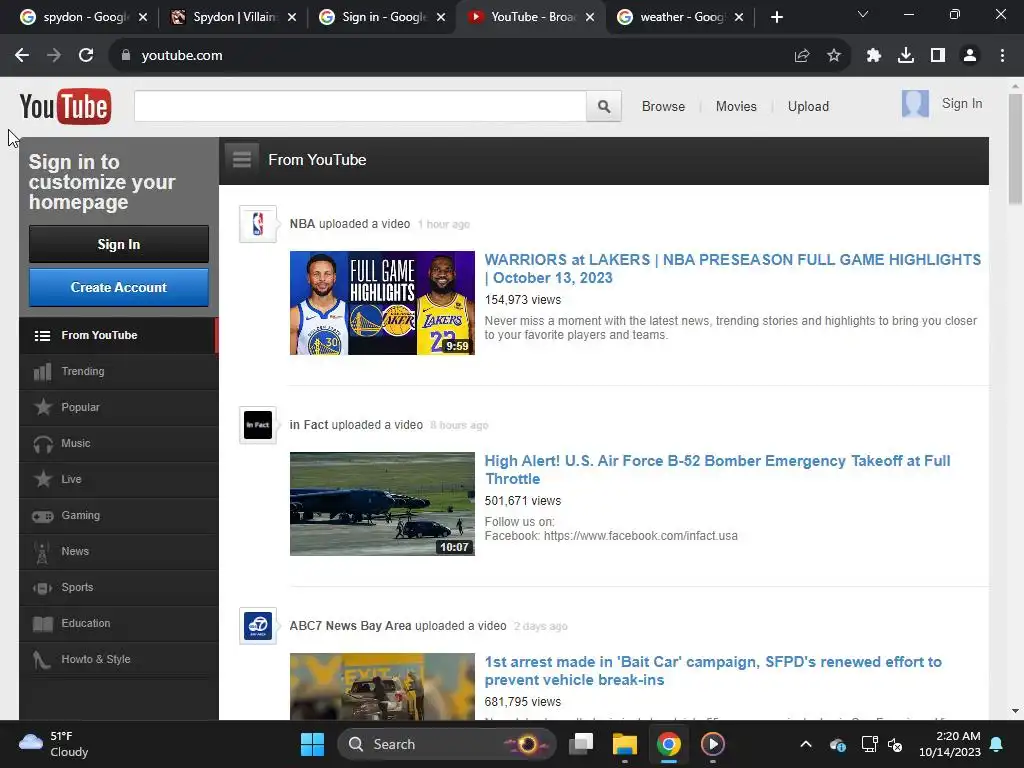
Task: Share this page with the share icon
Action: click(x=801, y=56)
